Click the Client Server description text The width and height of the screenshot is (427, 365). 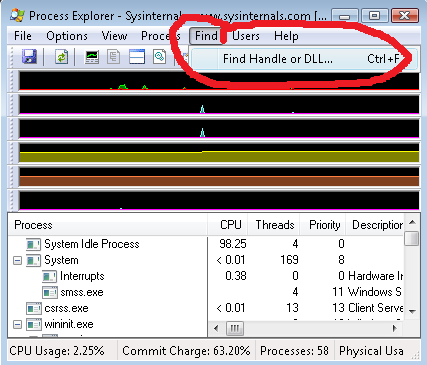tap(376, 308)
